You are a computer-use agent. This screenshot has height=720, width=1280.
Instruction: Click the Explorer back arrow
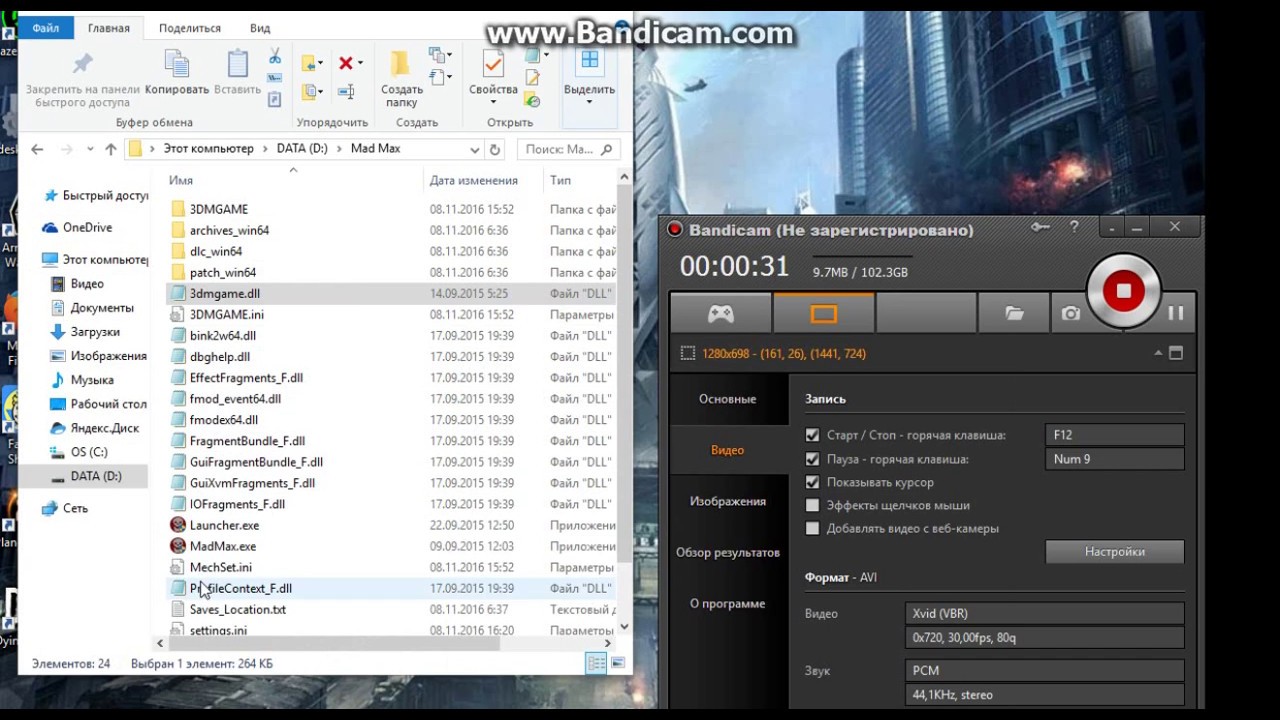click(x=37, y=149)
